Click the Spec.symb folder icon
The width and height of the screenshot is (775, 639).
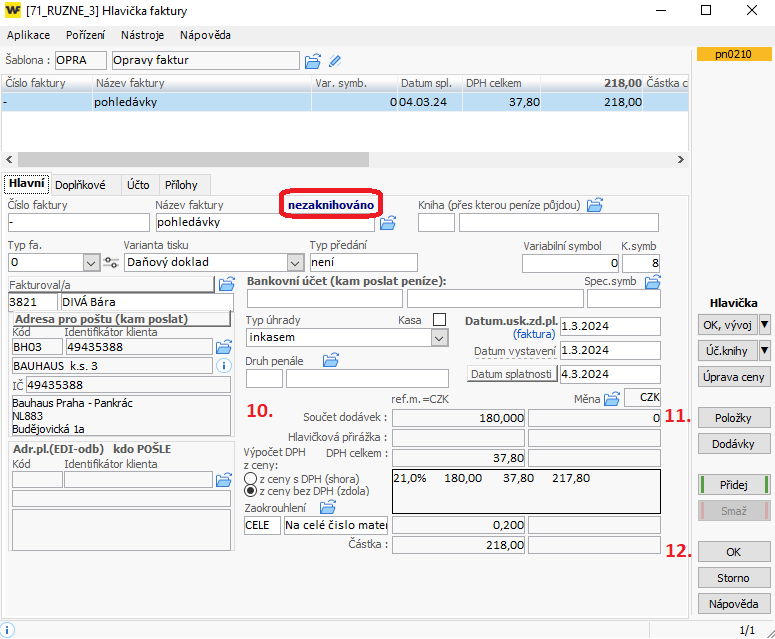coord(653,282)
